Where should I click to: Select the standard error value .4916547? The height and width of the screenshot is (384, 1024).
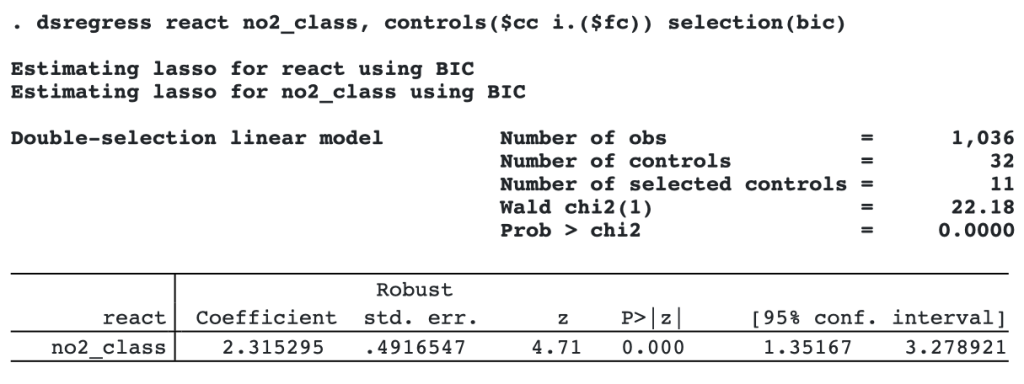click(x=415, y=347)
